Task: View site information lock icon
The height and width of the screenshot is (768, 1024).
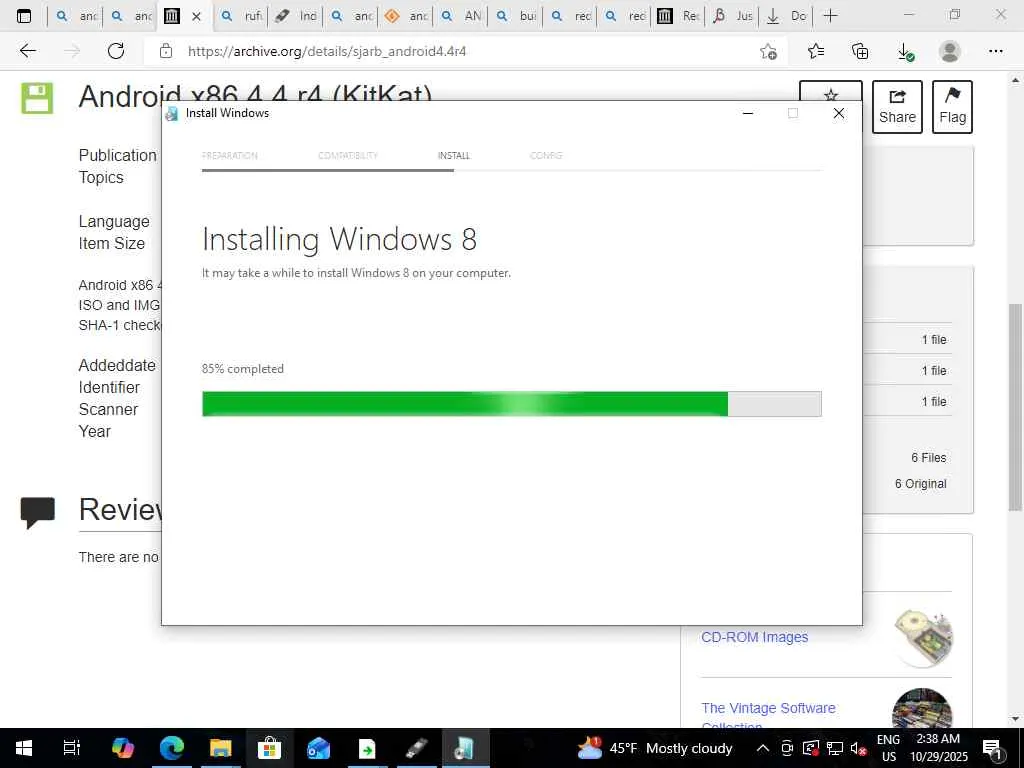Action: click(x=166, y=51)
